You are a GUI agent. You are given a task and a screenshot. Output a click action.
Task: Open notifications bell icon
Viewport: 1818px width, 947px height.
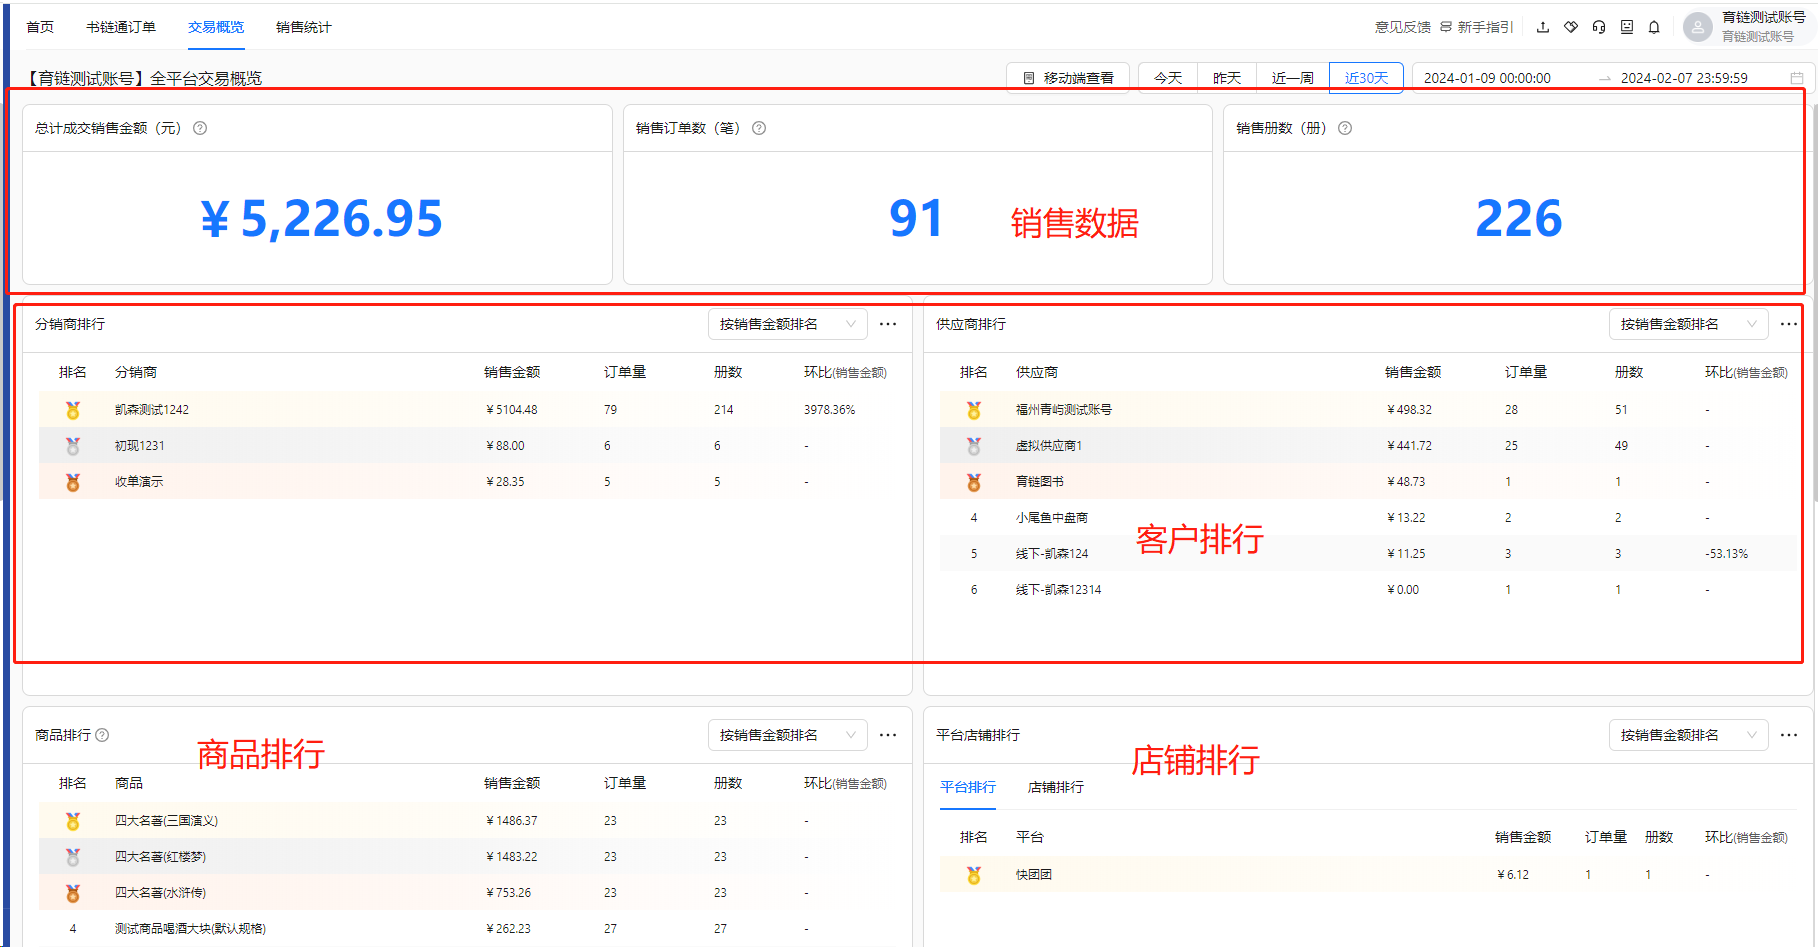[x=1654, y=27]
